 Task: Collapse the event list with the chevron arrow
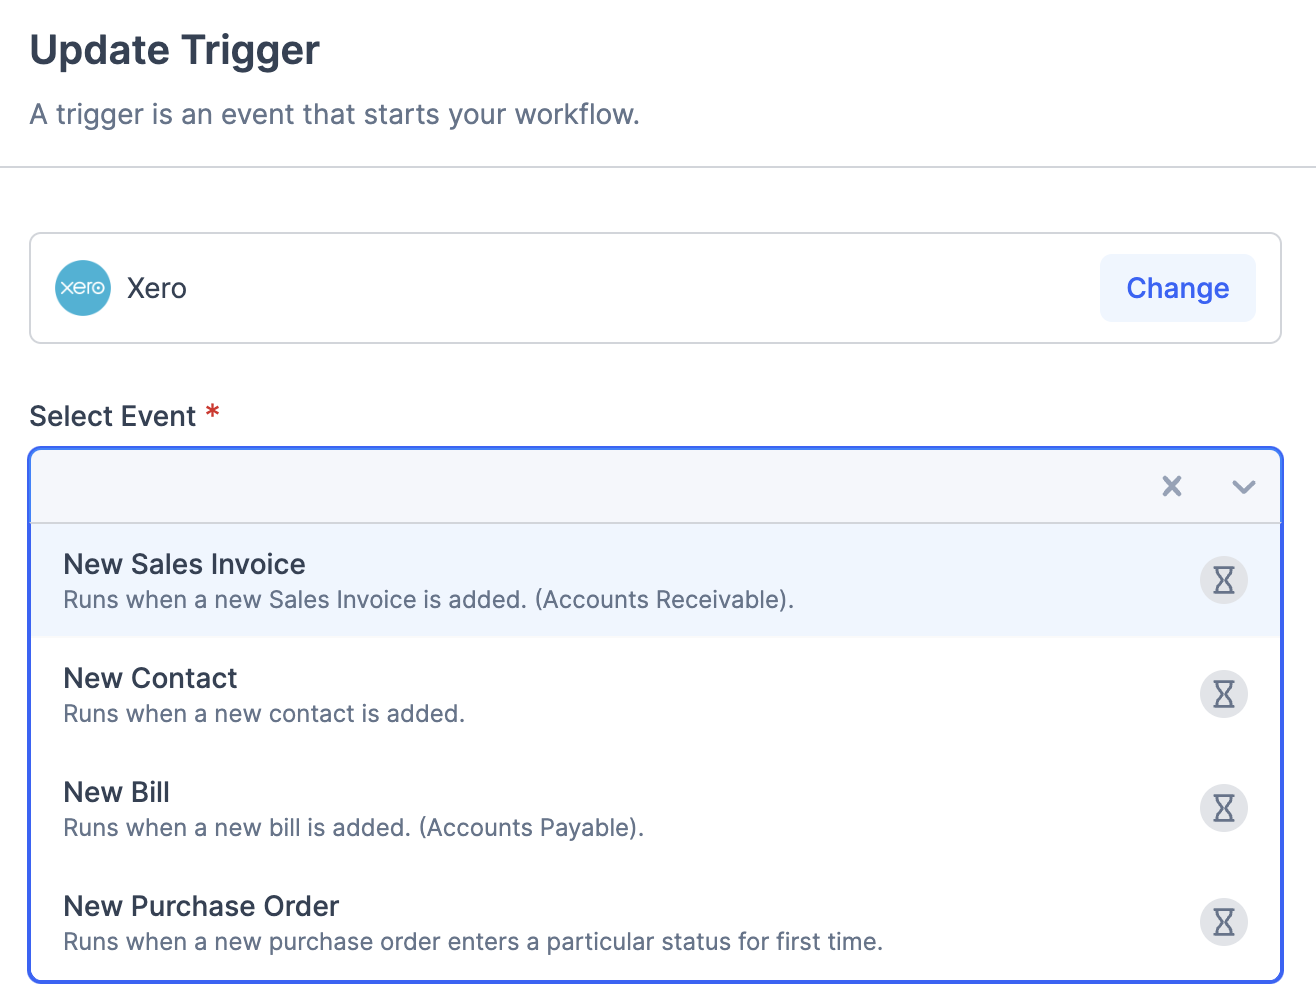pos(1243,486)
